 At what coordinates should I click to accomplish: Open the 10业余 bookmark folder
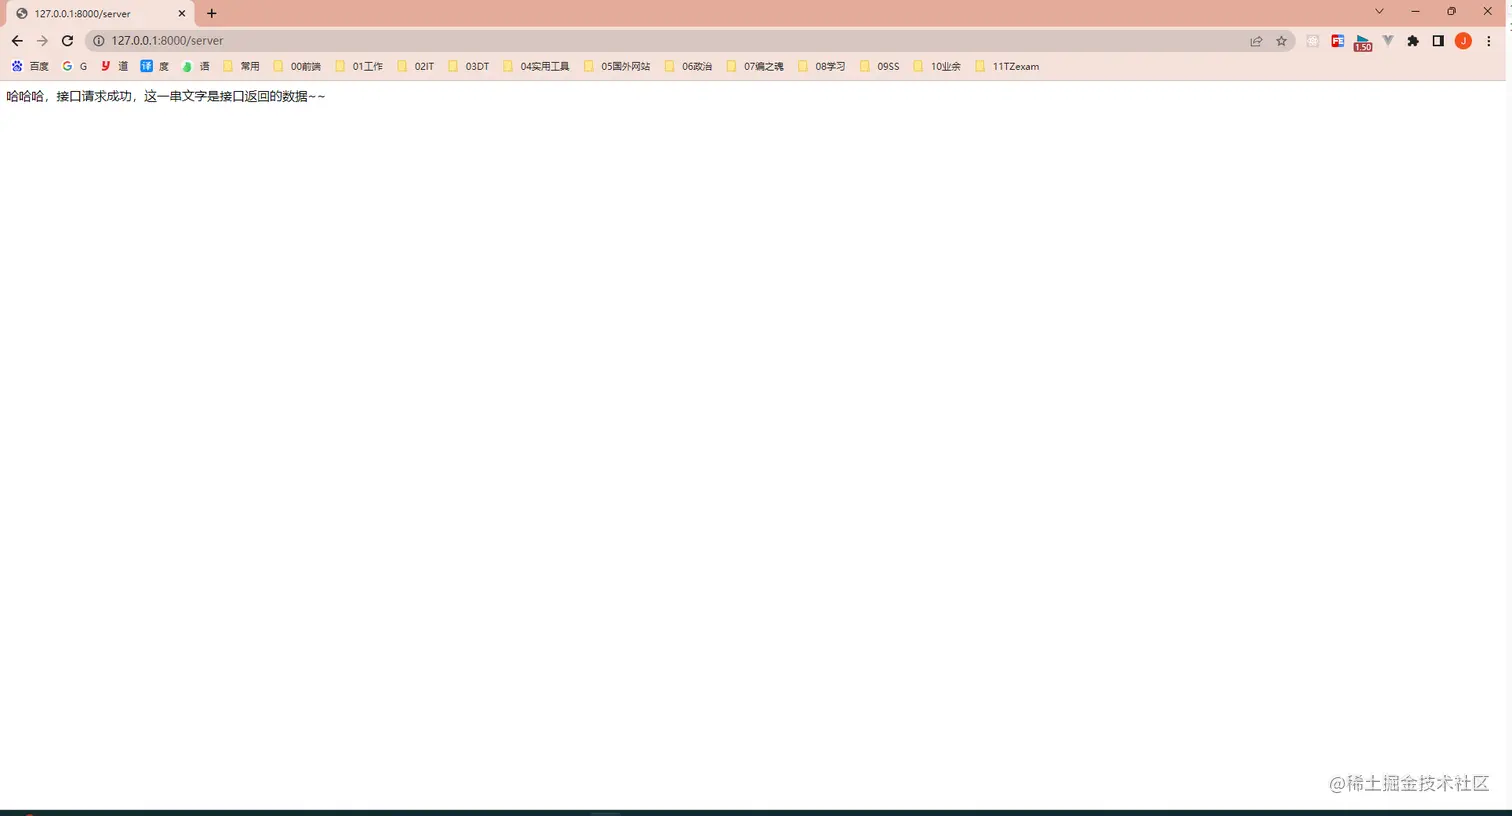[937, 66]
